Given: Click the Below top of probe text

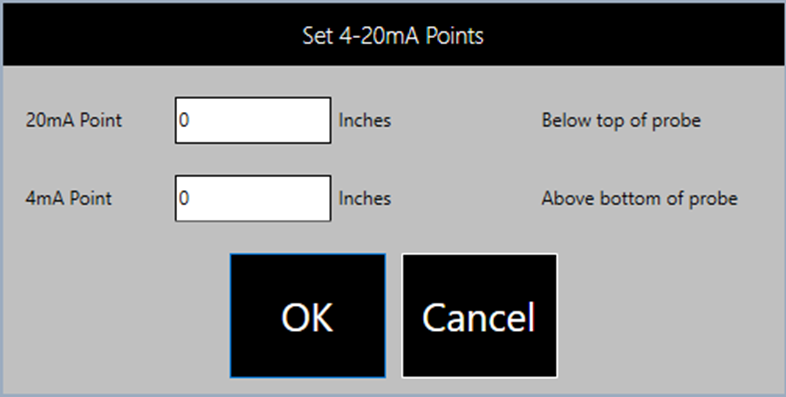Looking at the screenshot, I should tap(621, 120).
